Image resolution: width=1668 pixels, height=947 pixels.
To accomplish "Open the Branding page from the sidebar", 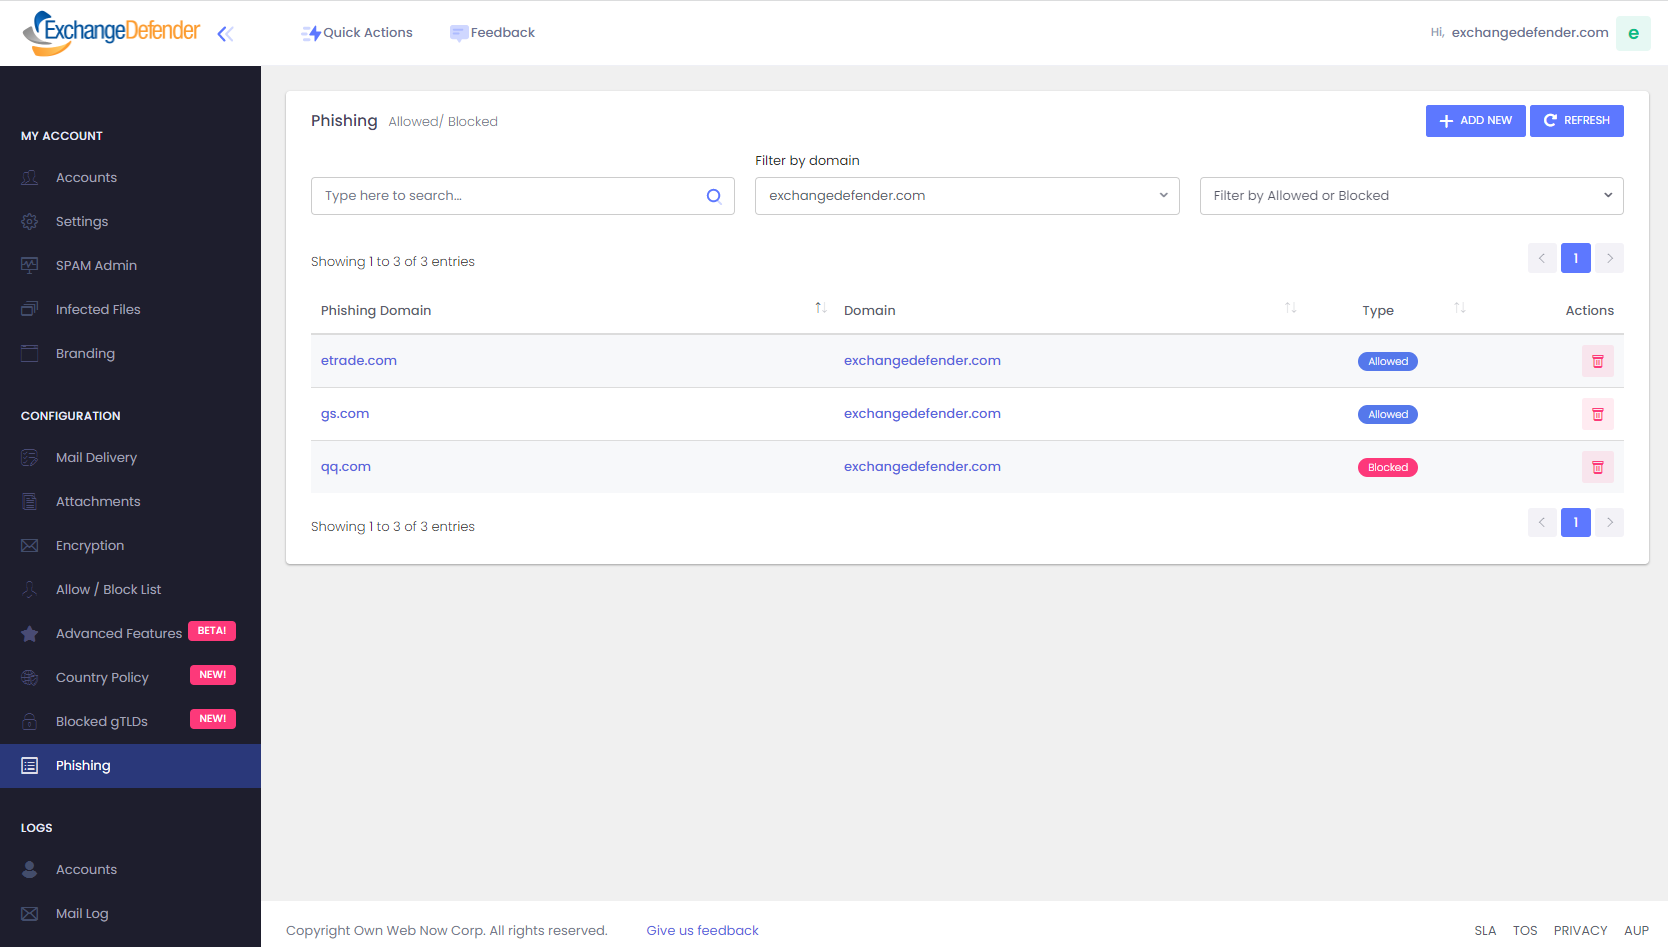I will click(x=85, y=353).
